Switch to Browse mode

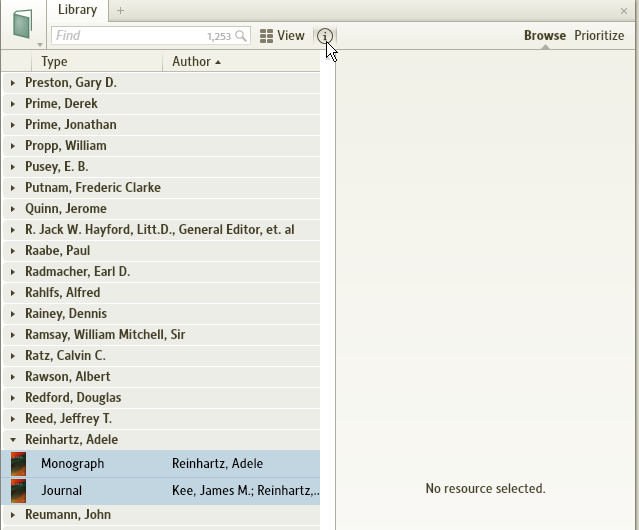click(x=544, y=35)
